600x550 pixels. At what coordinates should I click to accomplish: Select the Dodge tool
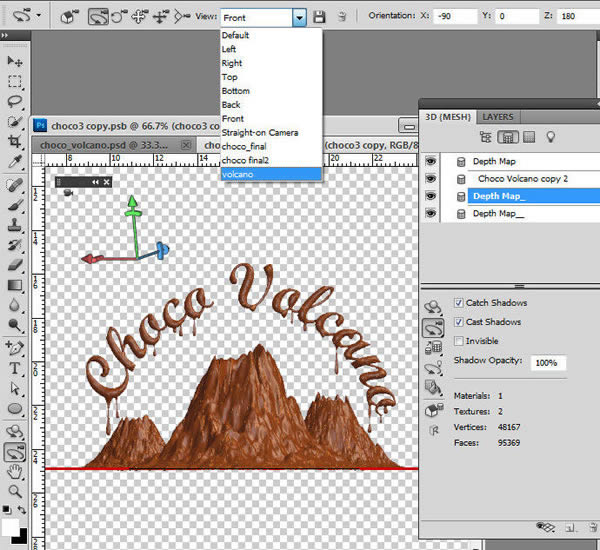coord(15,325)
